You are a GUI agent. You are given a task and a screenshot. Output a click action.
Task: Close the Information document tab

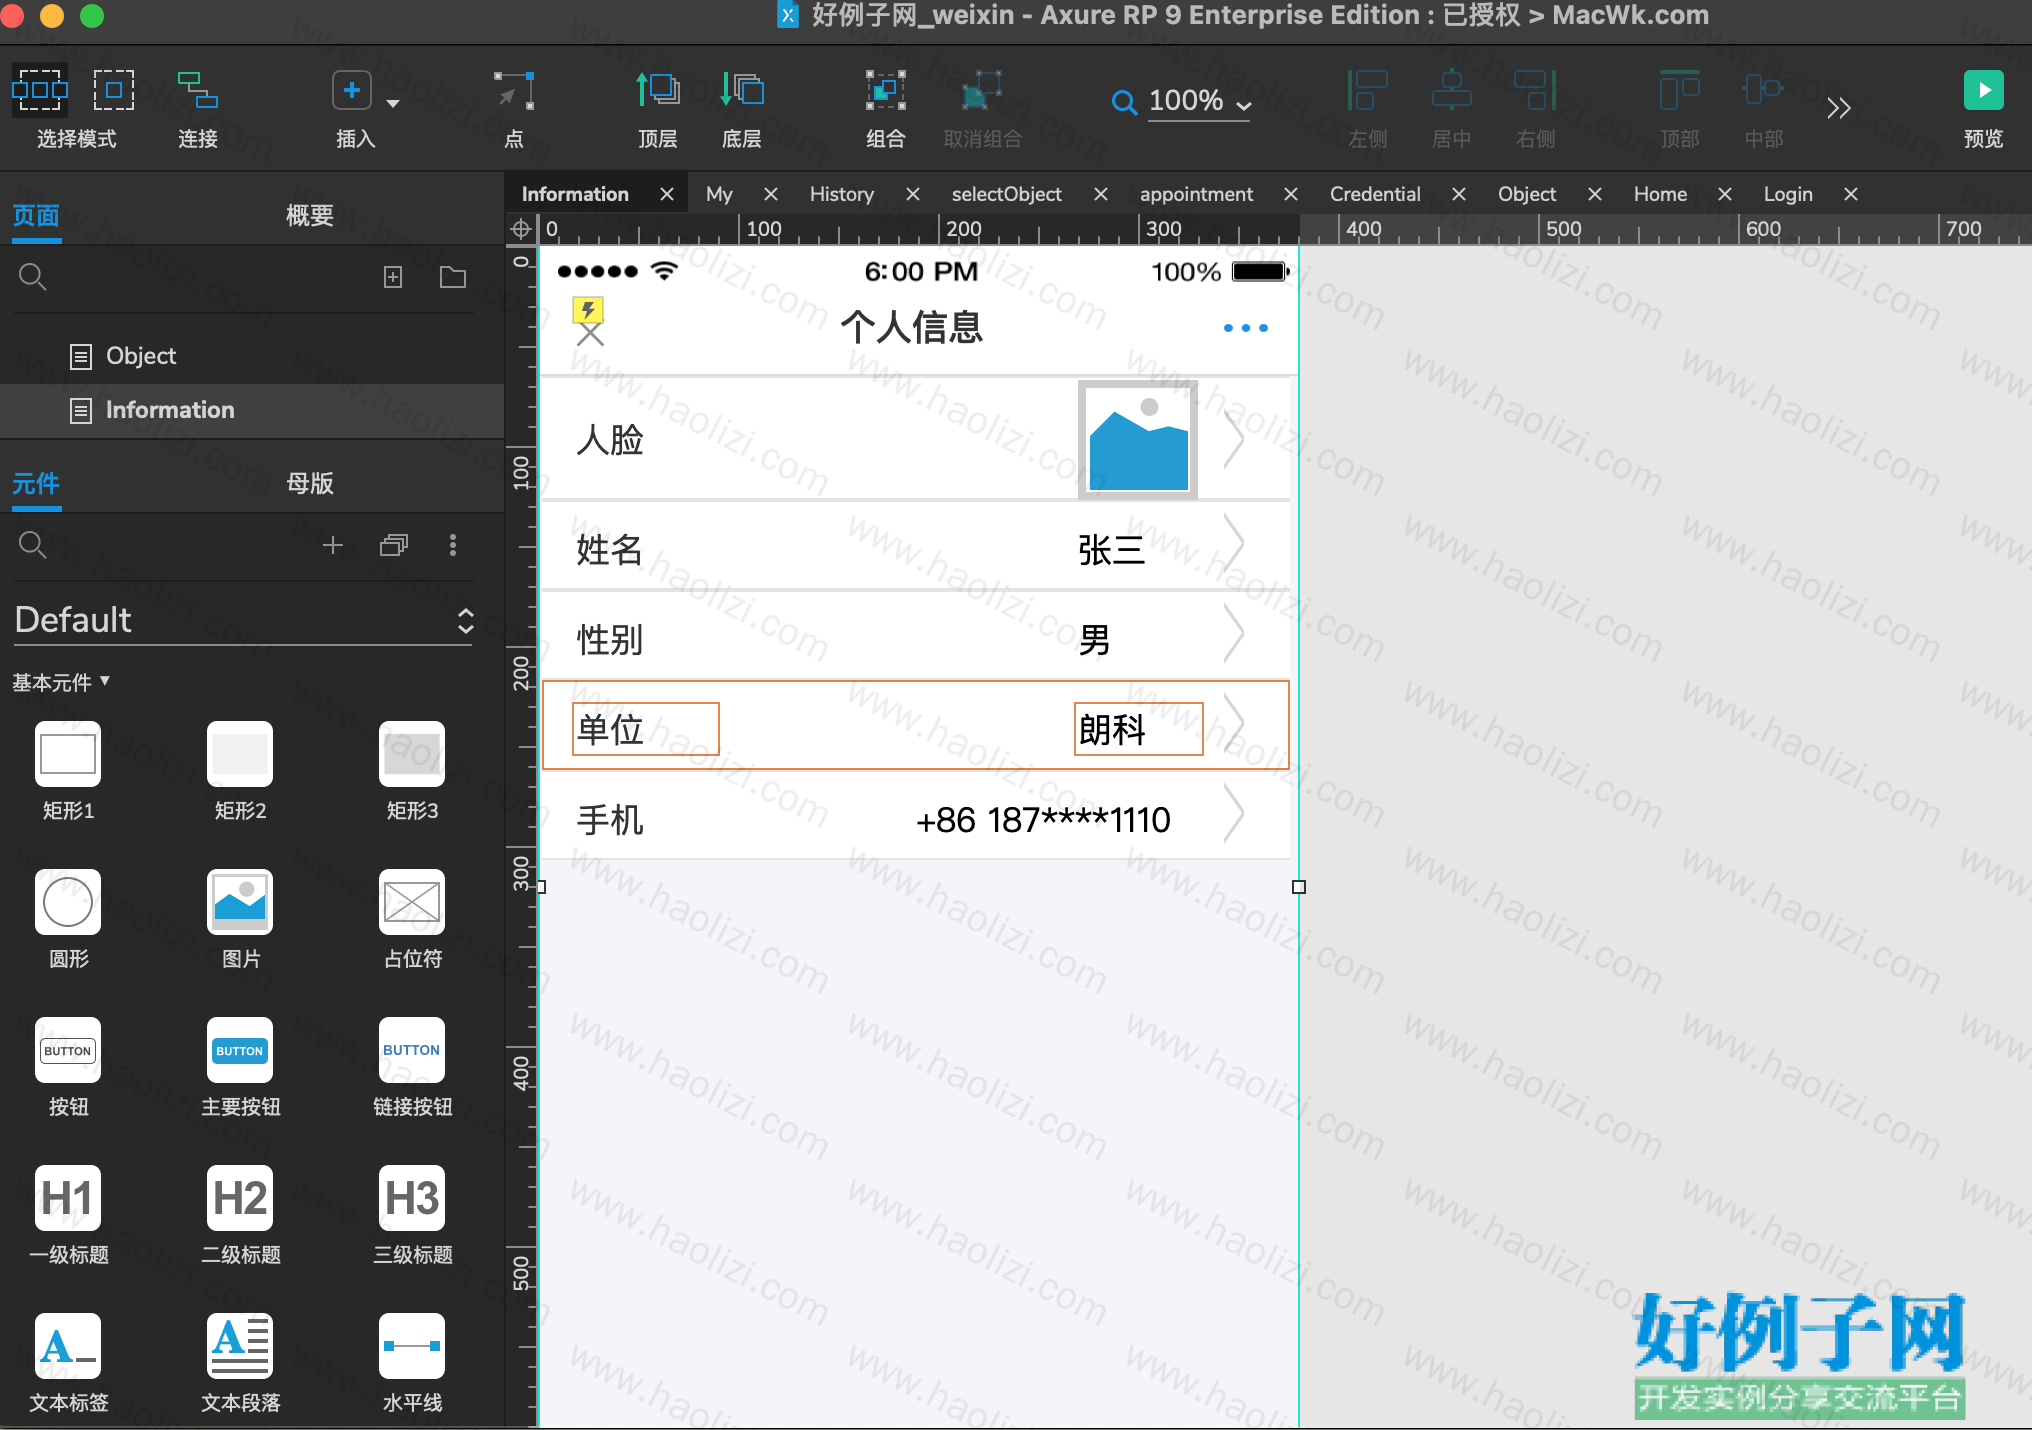coord(667,194)
